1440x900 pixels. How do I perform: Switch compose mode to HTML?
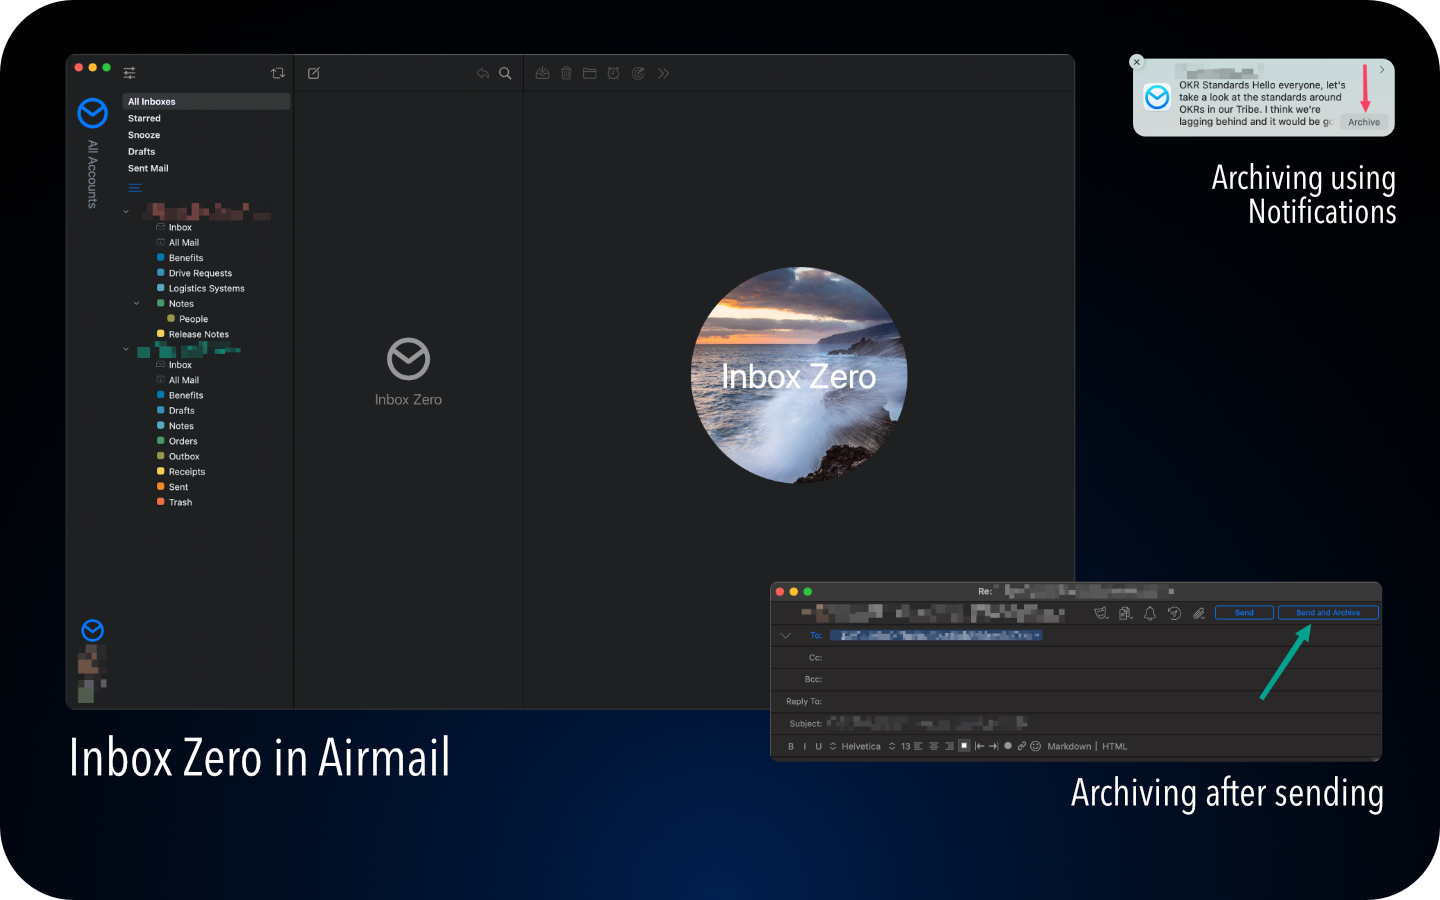[1115, 746]
